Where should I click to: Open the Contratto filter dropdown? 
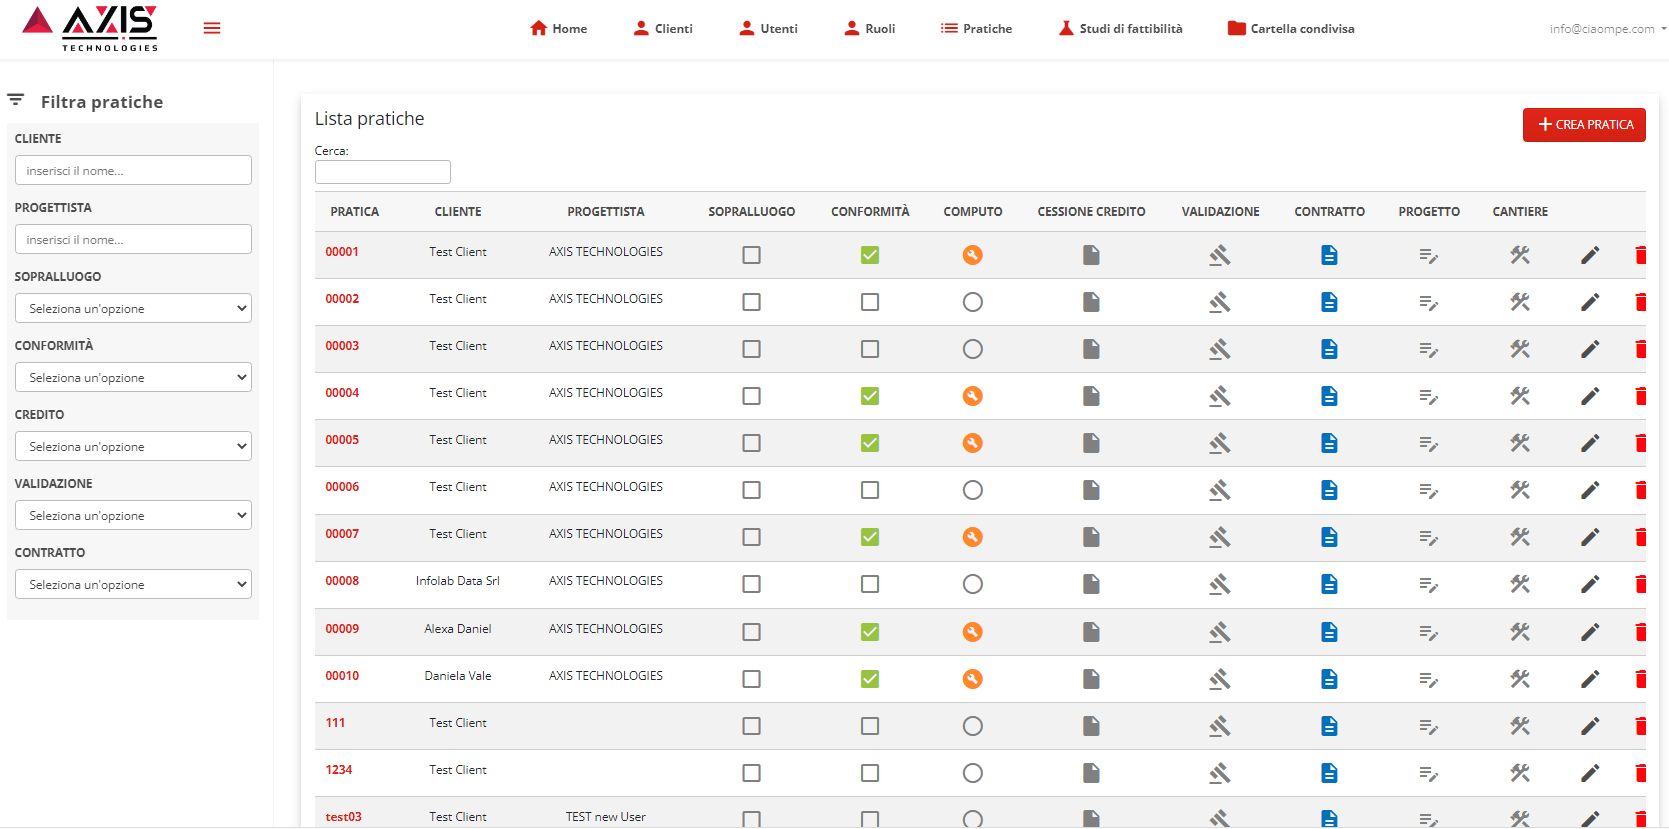pos(133,584)
